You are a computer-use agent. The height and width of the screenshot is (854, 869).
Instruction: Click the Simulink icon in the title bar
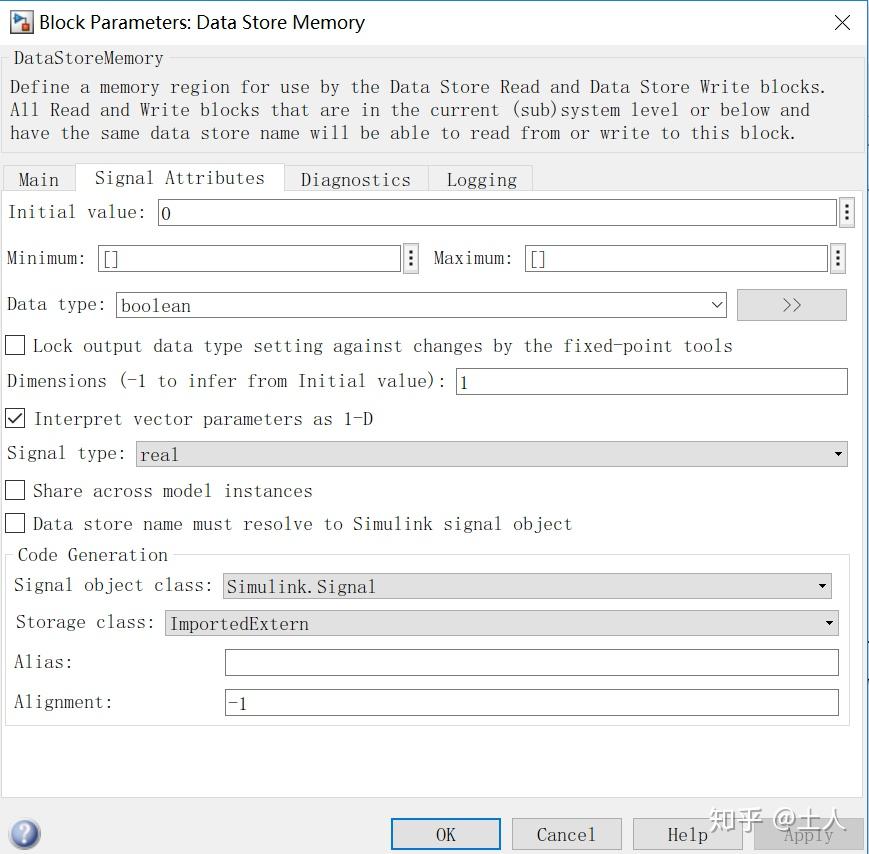[x=21, y=21]
